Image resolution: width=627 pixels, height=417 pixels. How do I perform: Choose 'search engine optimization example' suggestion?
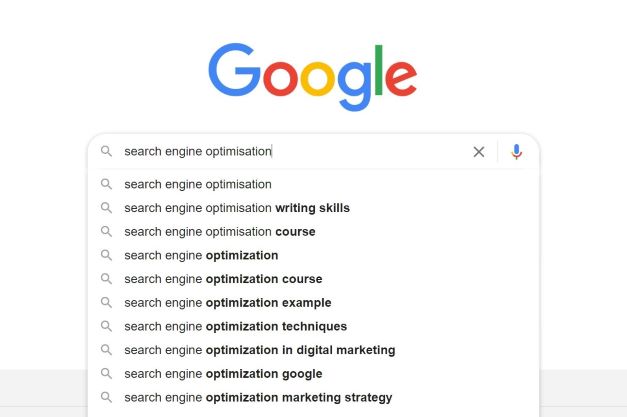tap(314, 303)
